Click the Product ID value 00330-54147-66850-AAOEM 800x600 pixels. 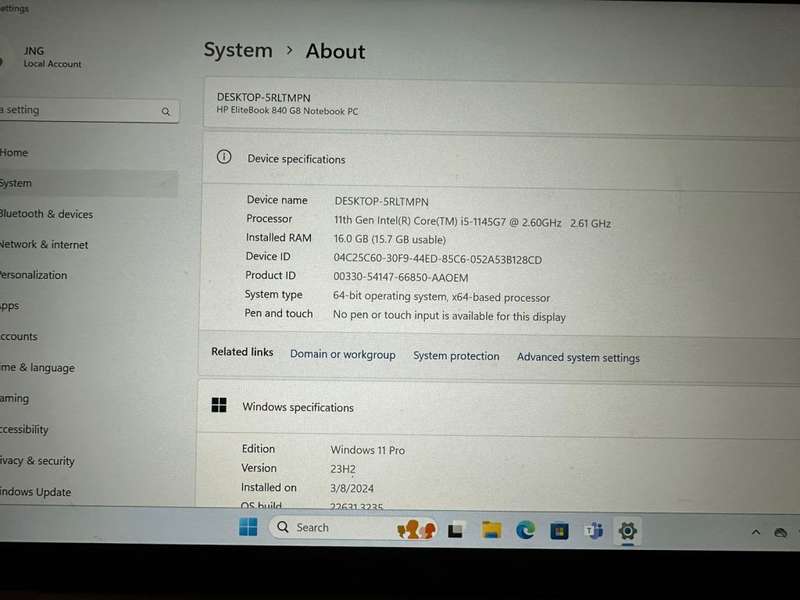(x=401, y=277)
